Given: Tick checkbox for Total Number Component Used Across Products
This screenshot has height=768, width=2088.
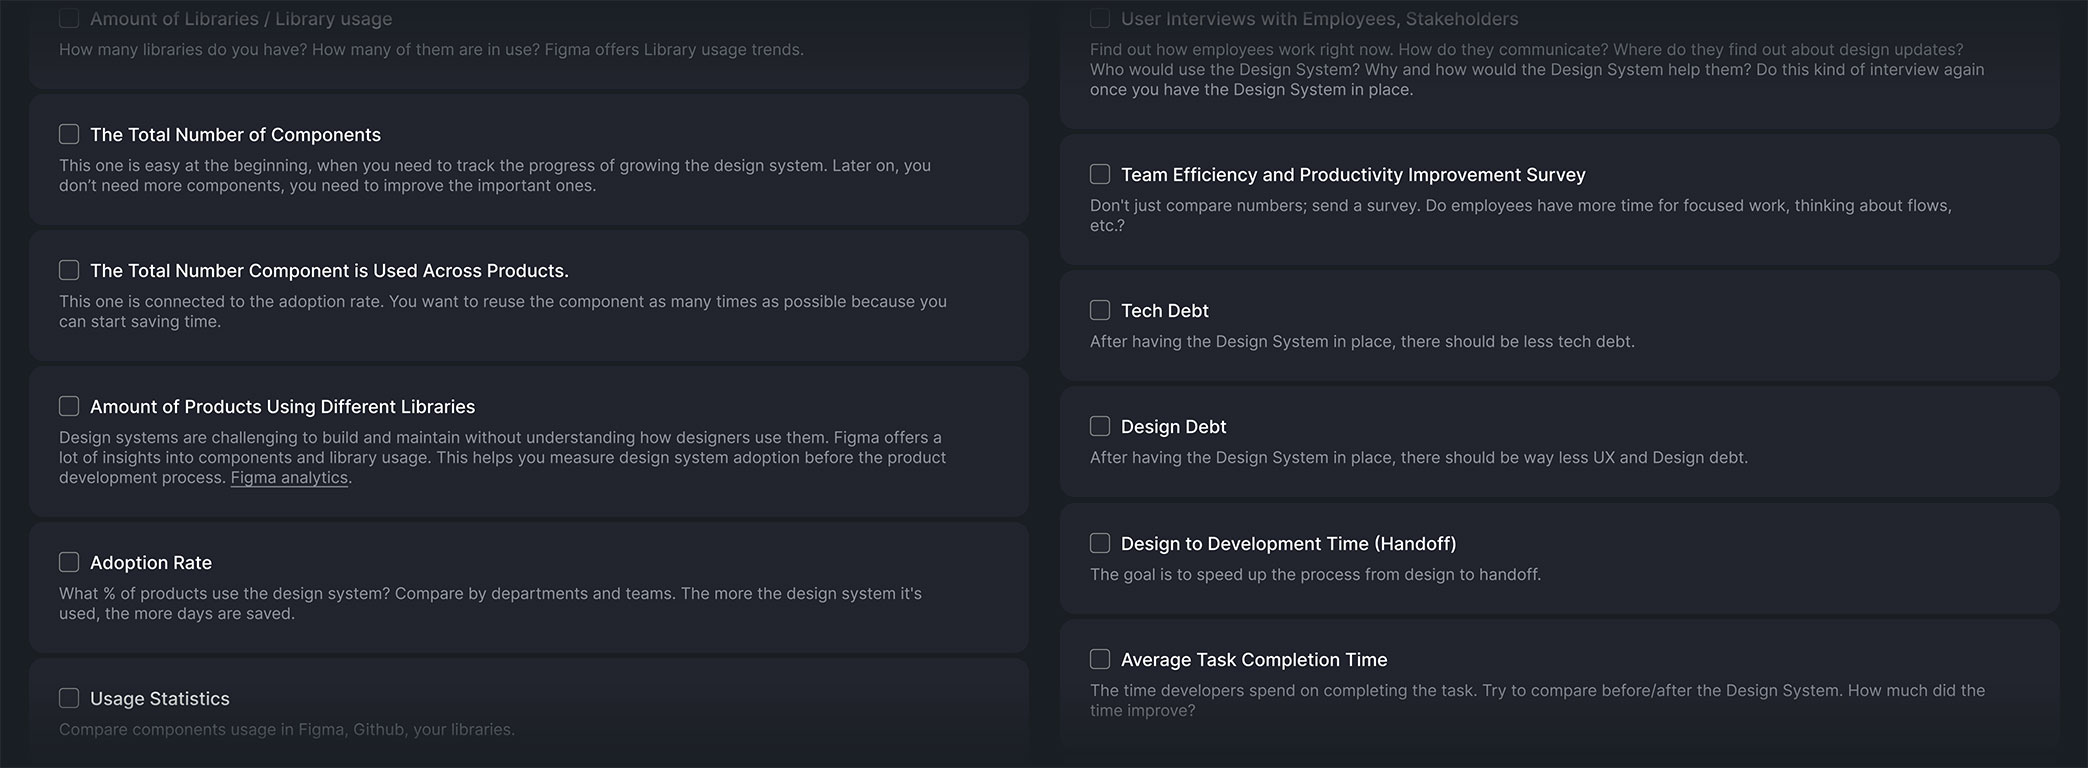Looking at the screenshot, I should coord(69,270).
